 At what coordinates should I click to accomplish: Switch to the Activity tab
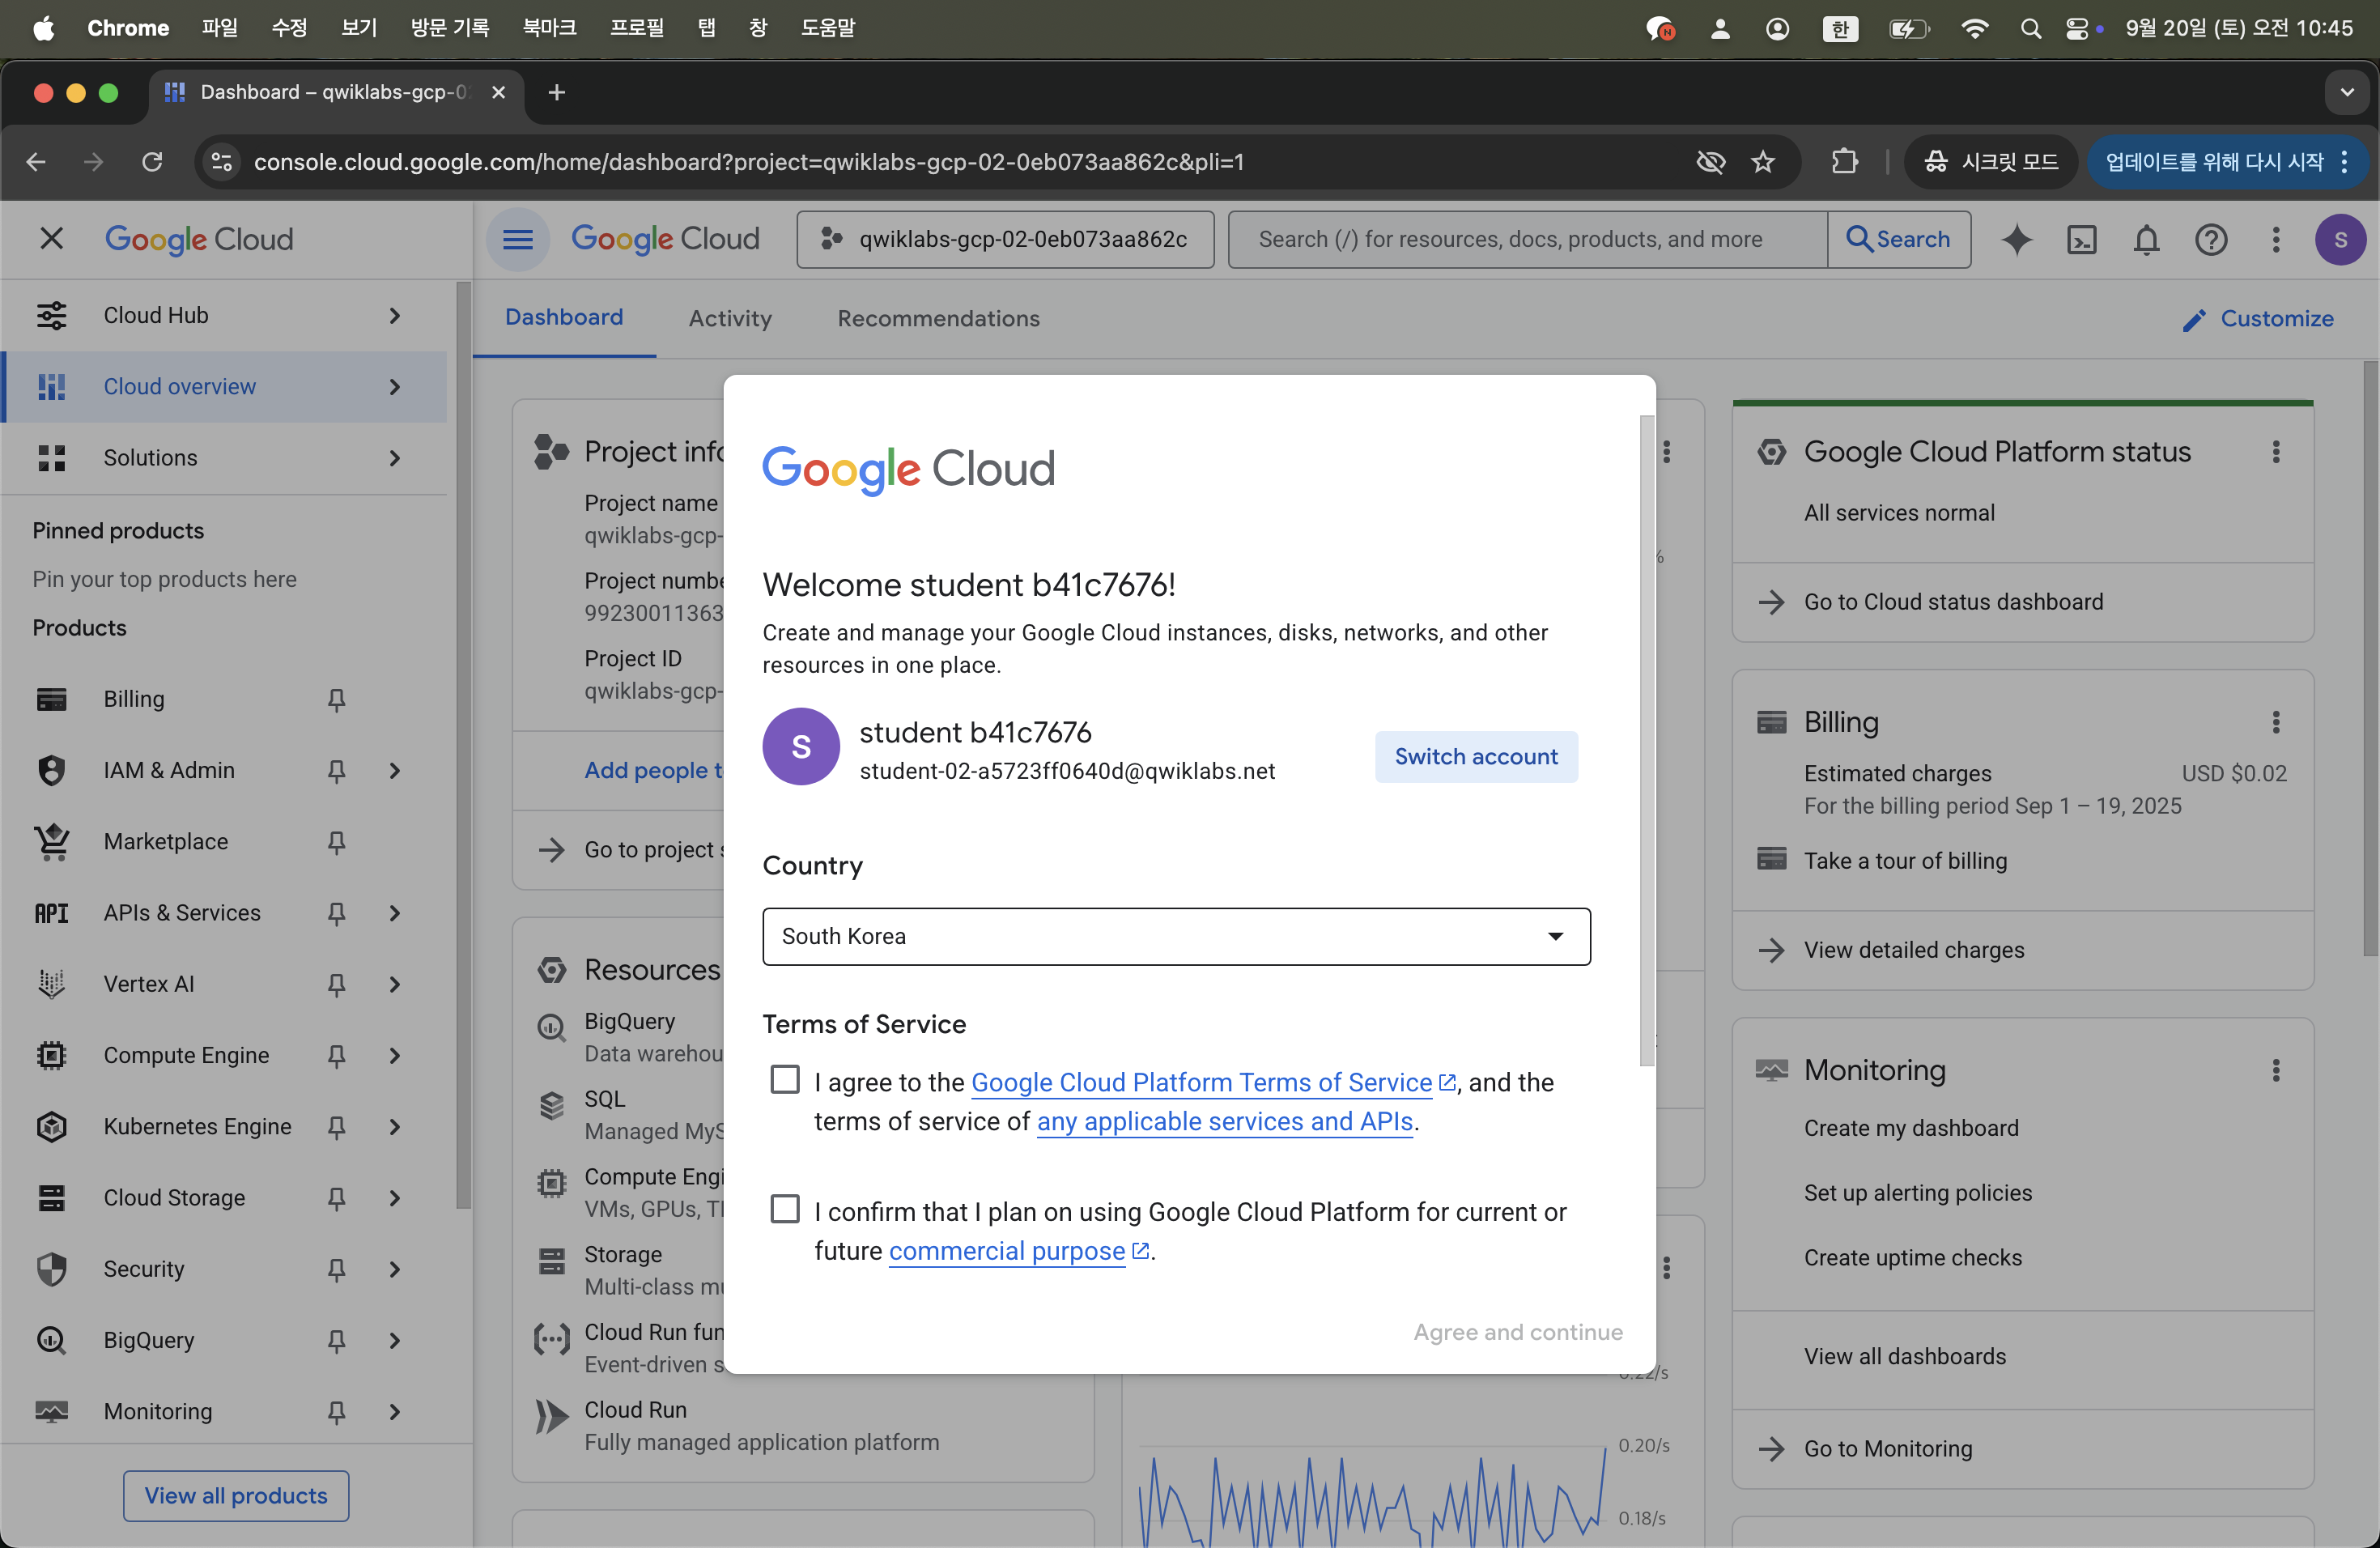click(x=730, y=318)
